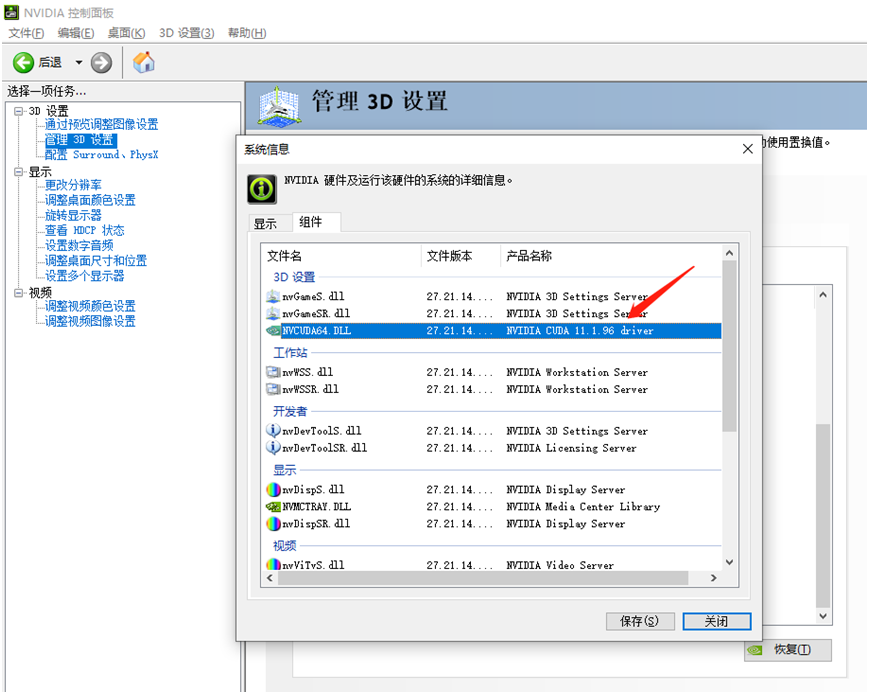This screenshot has width=869, height=694.
Task: Open the 3D 设置(3) menu
Action: [186, 33]
